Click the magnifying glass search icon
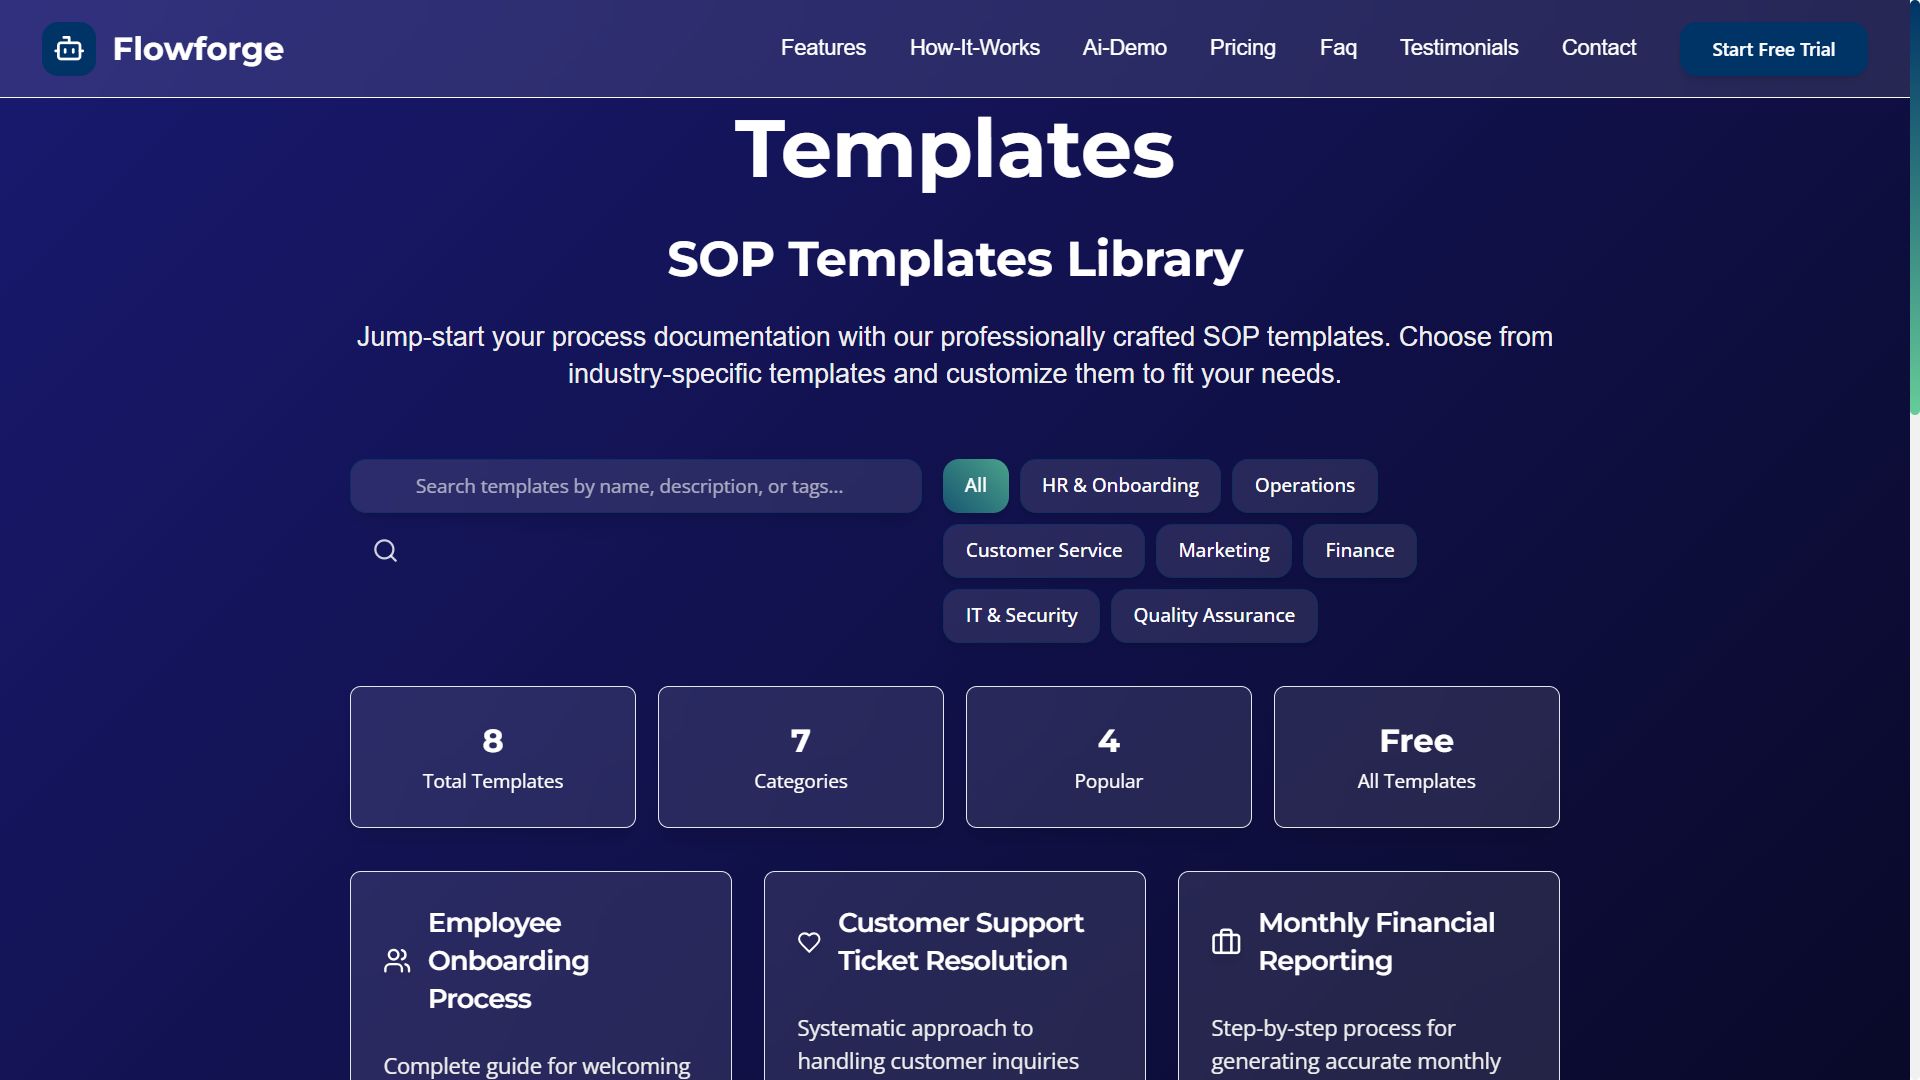 point(385,551)
